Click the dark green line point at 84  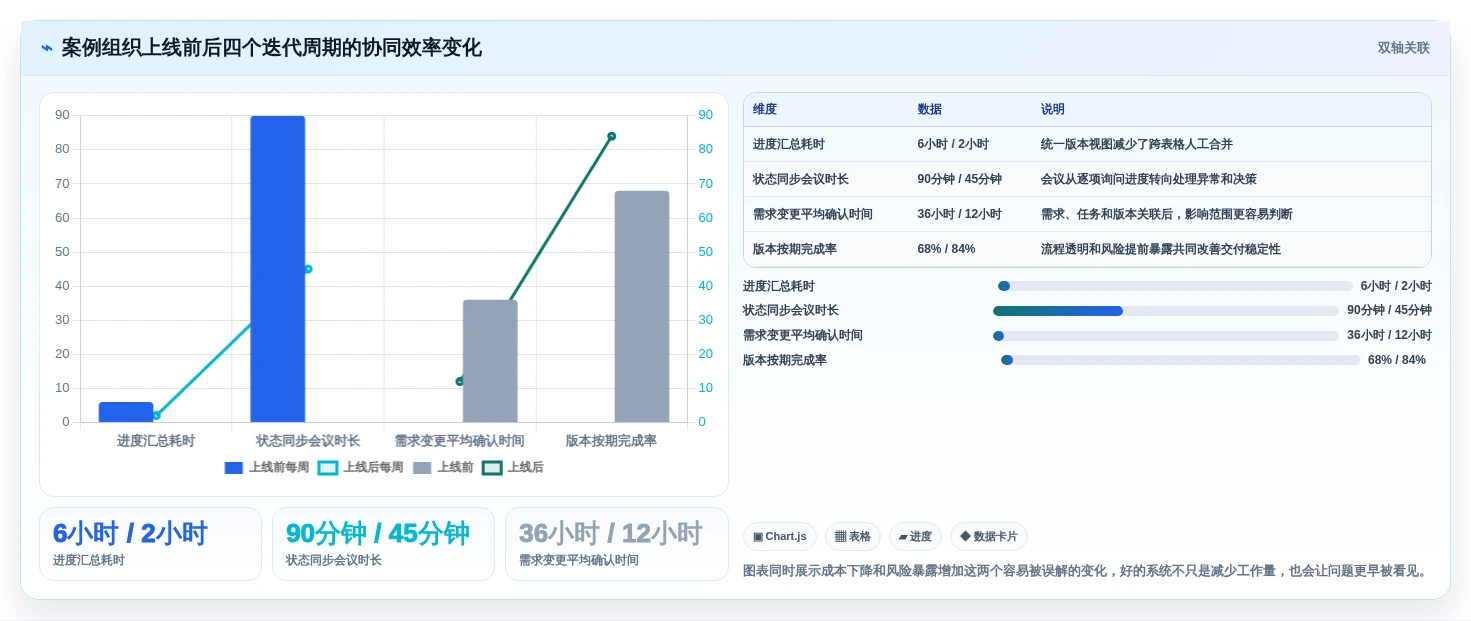point(611,136)
